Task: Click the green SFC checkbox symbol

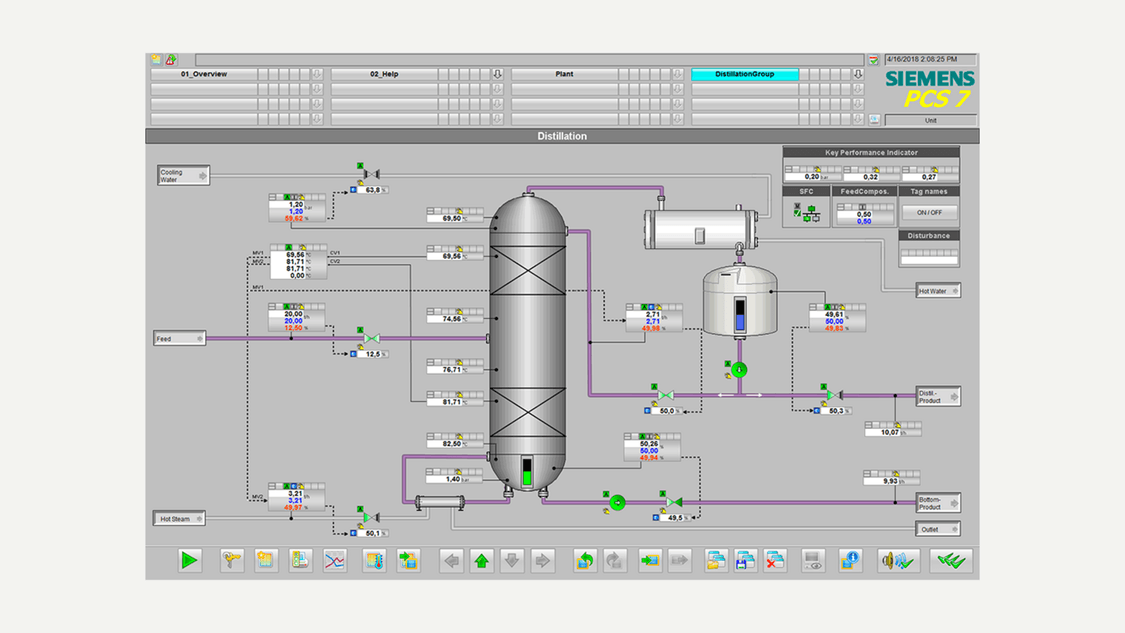Action: pos(797,213)
